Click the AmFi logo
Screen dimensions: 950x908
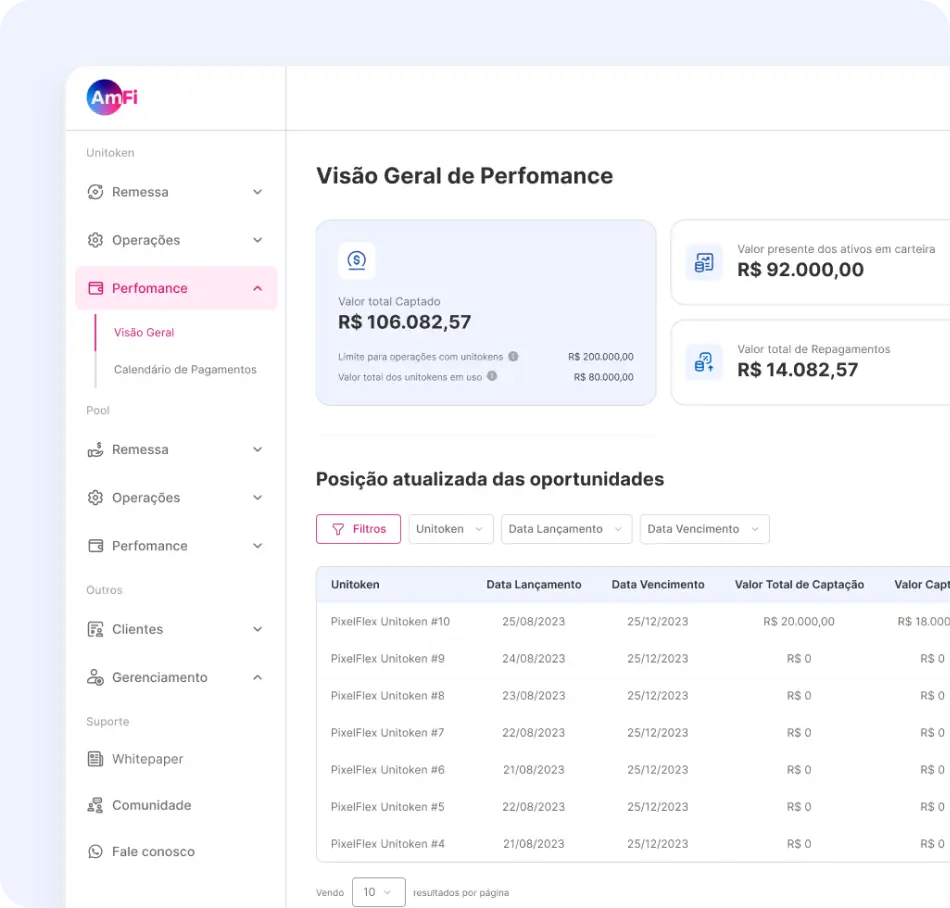point(112,97)
